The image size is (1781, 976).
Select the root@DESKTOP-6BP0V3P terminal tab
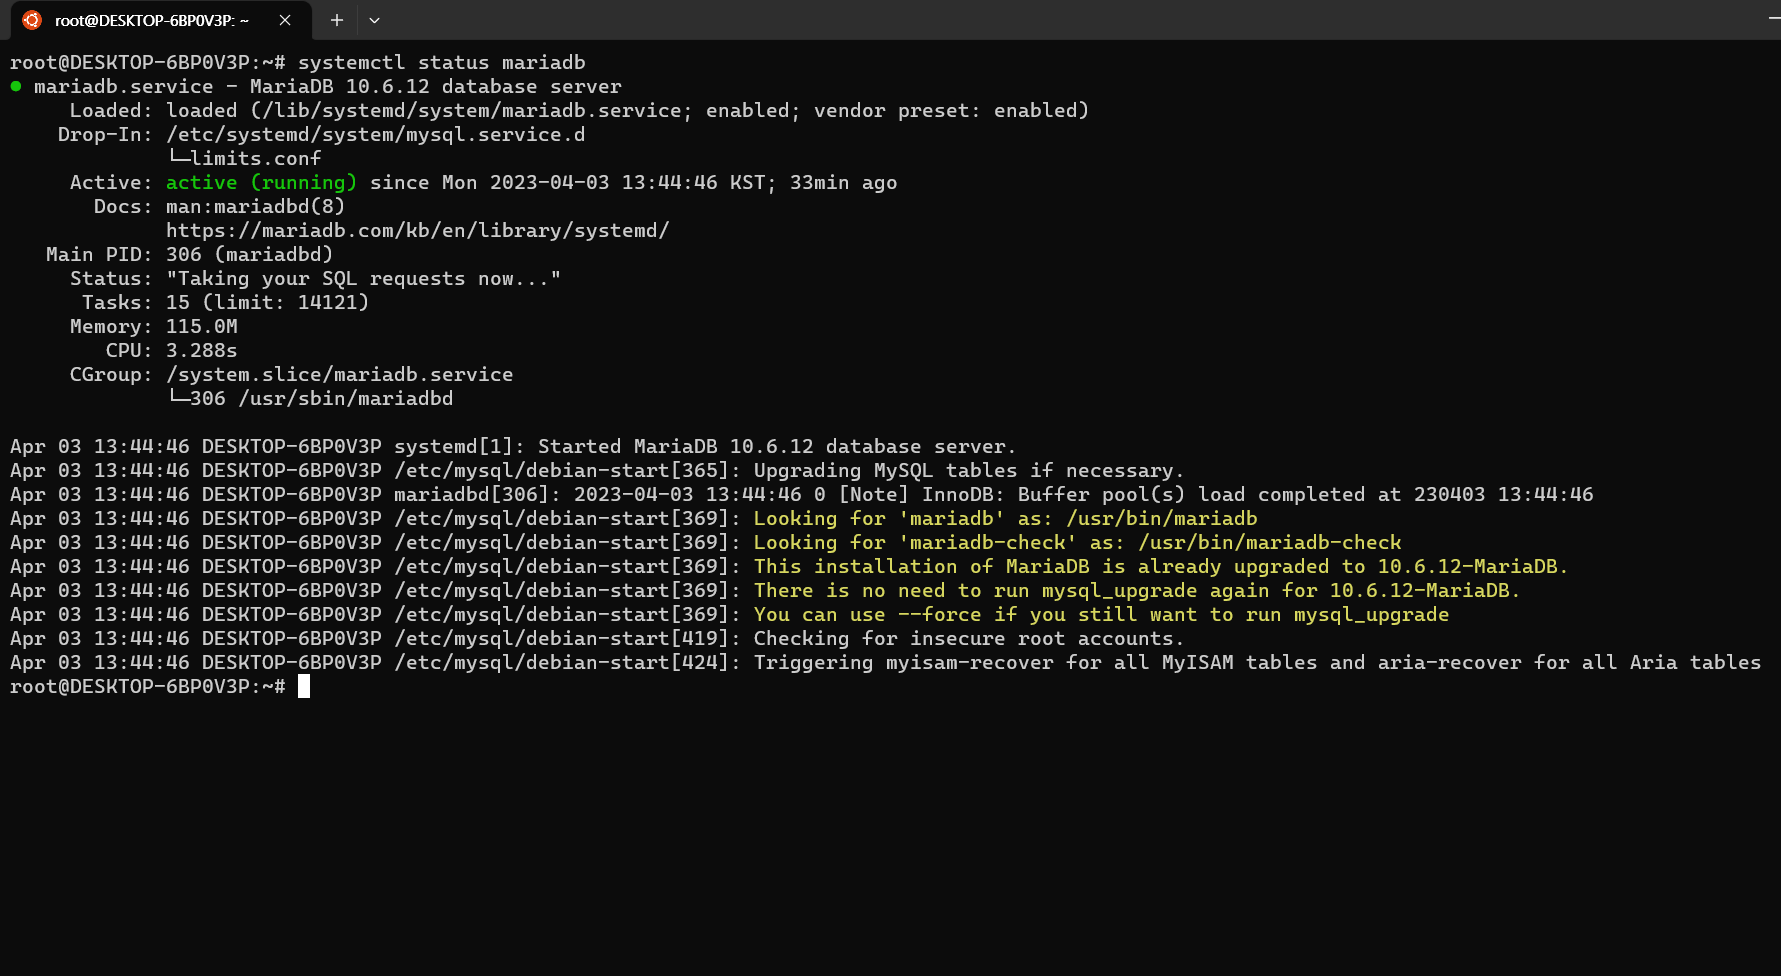[150, 20]
